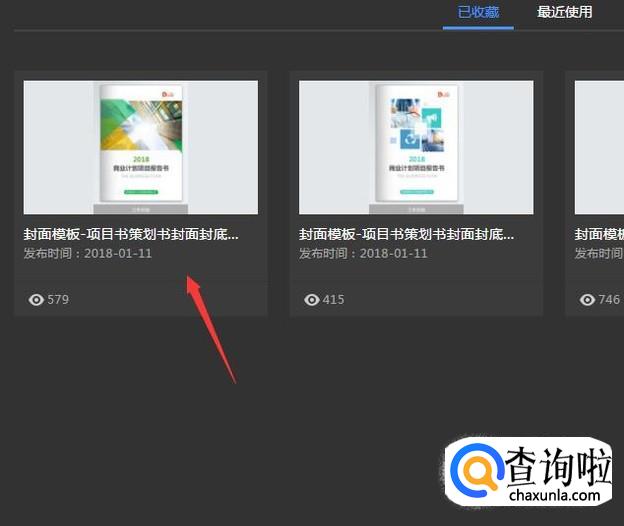
Task: Click the third card's cut-off title
Action: click(x=598, y=234)
